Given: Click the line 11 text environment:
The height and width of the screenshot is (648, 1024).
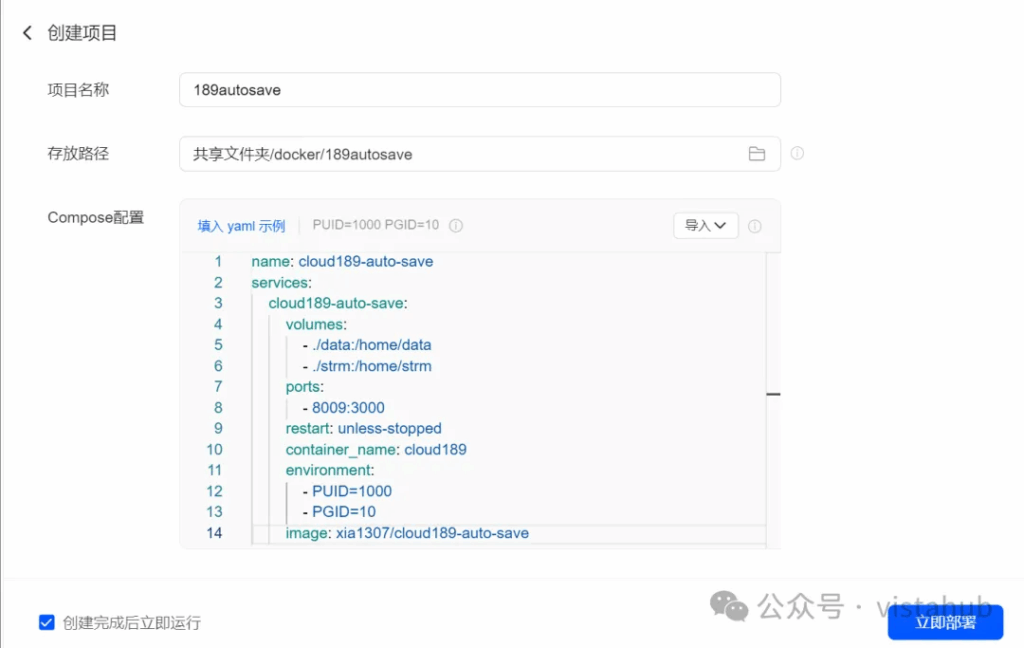Looking at the screenshot, I should [329, 470].
